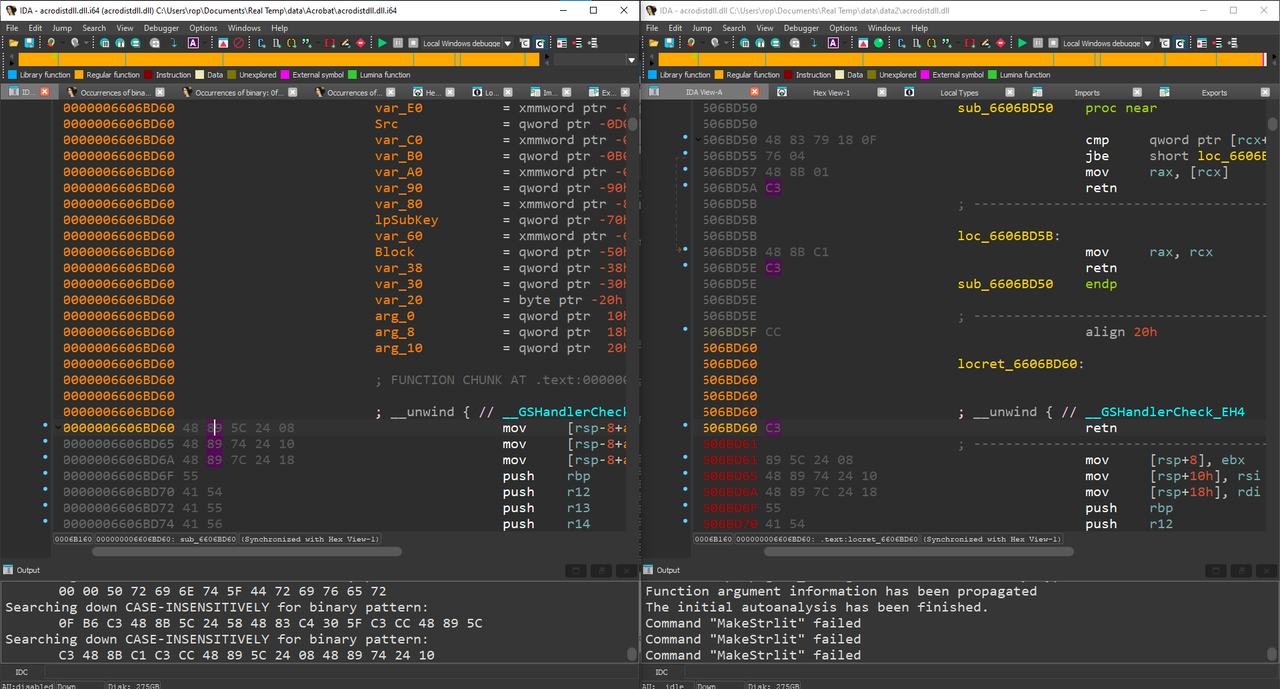Image resolution: width=1280 pixels, height=689 pixels.
Task: Click 'align 20h' line in right disassembly
Action: [x=1121, y=332]
